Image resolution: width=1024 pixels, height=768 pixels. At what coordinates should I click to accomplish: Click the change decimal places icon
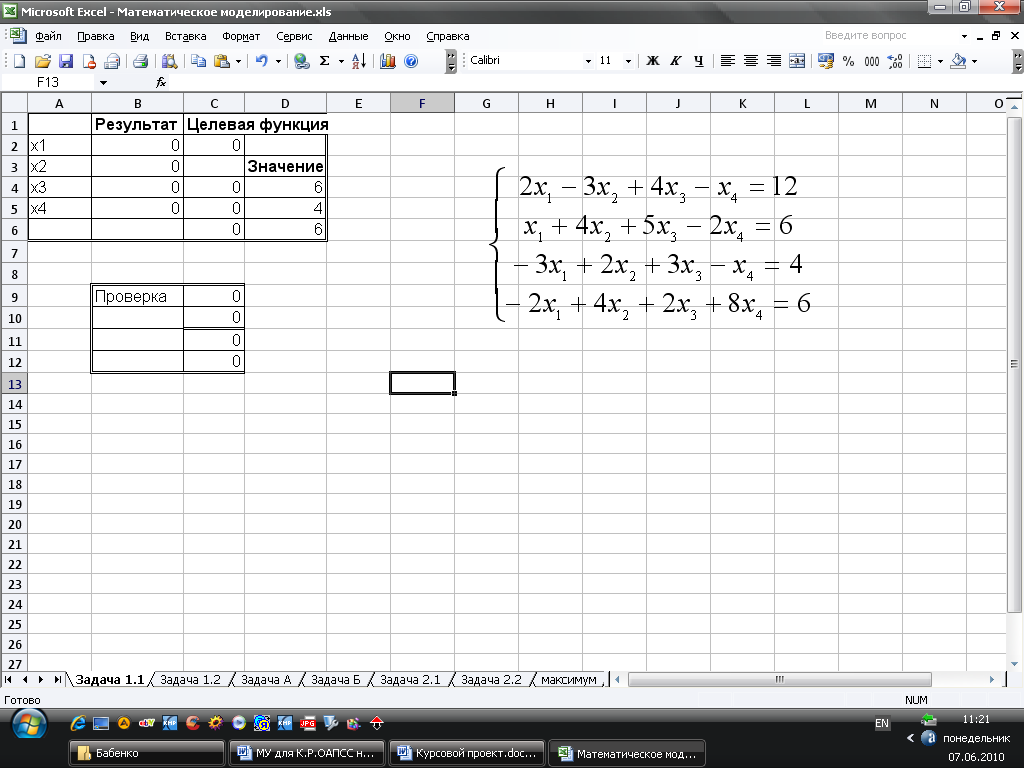click(895, 61)
